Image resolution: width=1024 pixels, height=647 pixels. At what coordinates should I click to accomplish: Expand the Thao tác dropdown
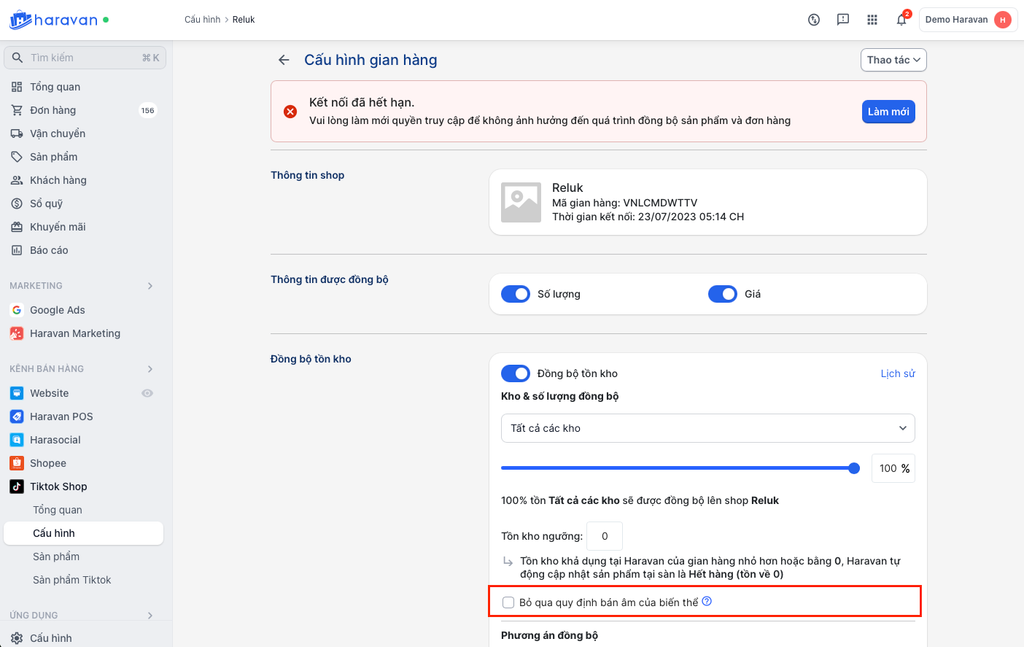coord(894,60)
